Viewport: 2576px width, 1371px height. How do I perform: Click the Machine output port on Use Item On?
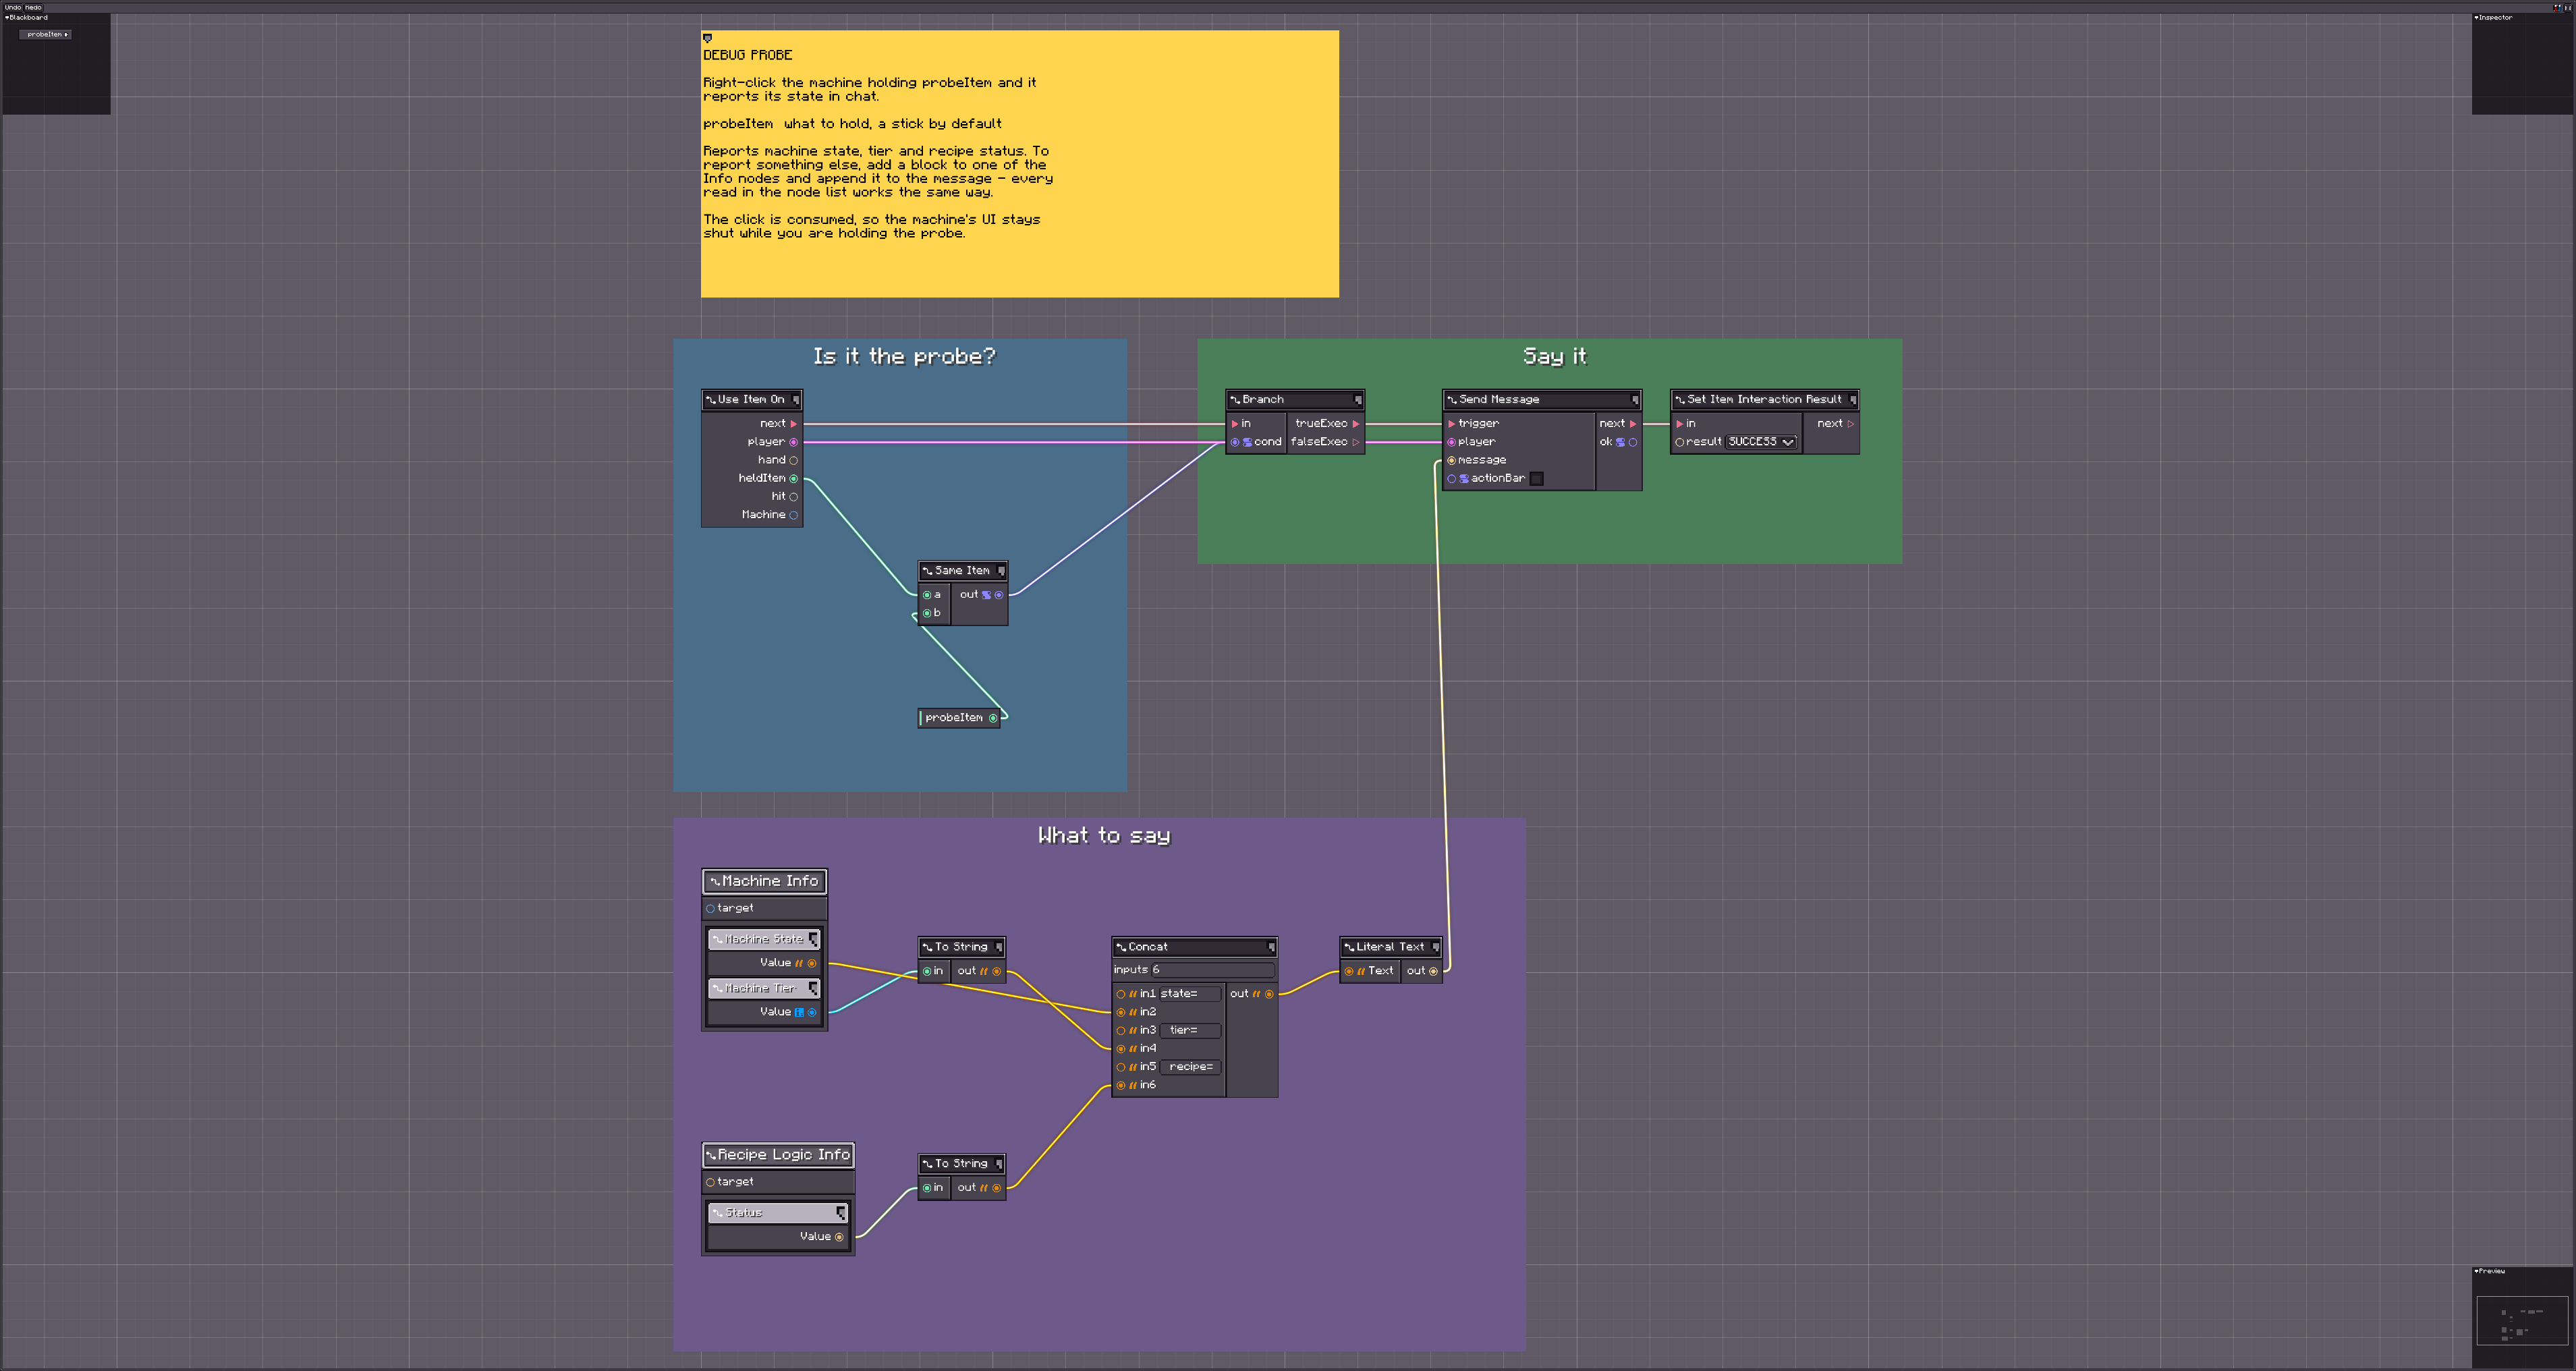(794, 515)
